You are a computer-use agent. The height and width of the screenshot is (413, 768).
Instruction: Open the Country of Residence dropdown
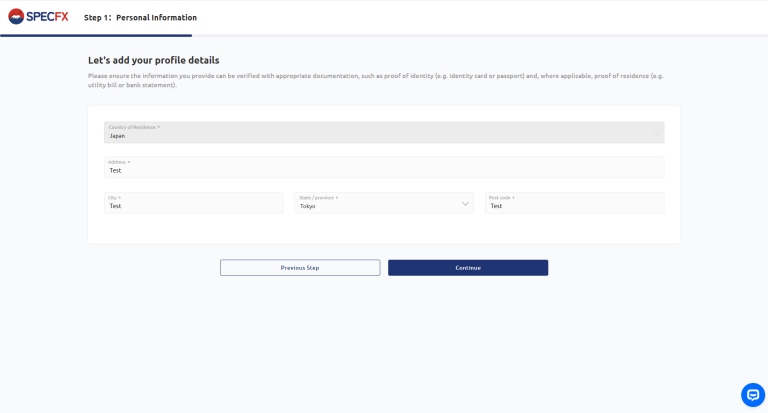pyautogui.click(x=383, y=132)
